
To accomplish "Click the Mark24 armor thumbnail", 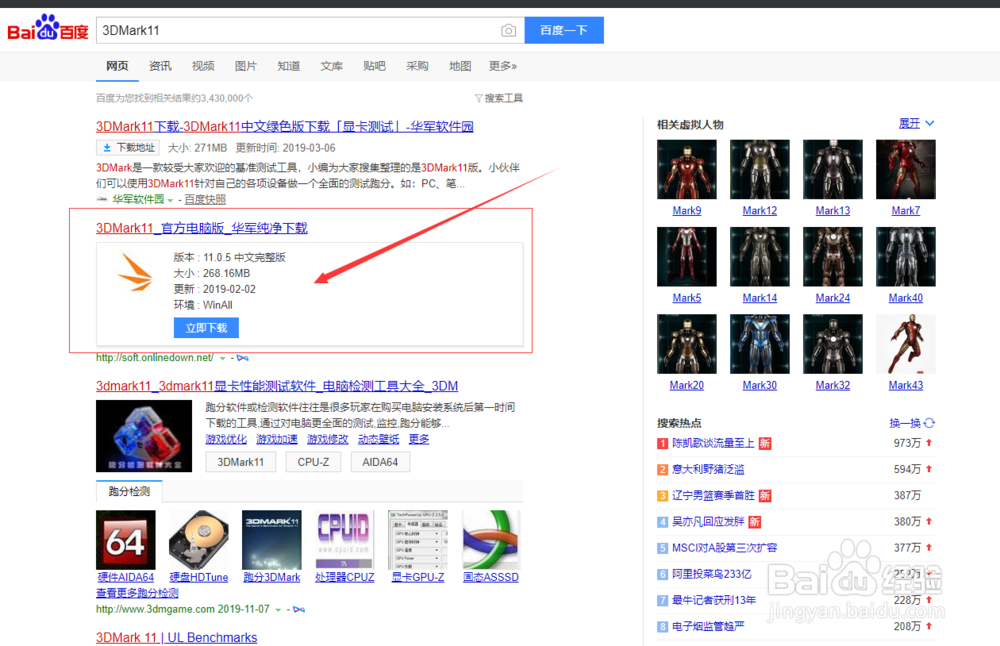I will point(833,257).
